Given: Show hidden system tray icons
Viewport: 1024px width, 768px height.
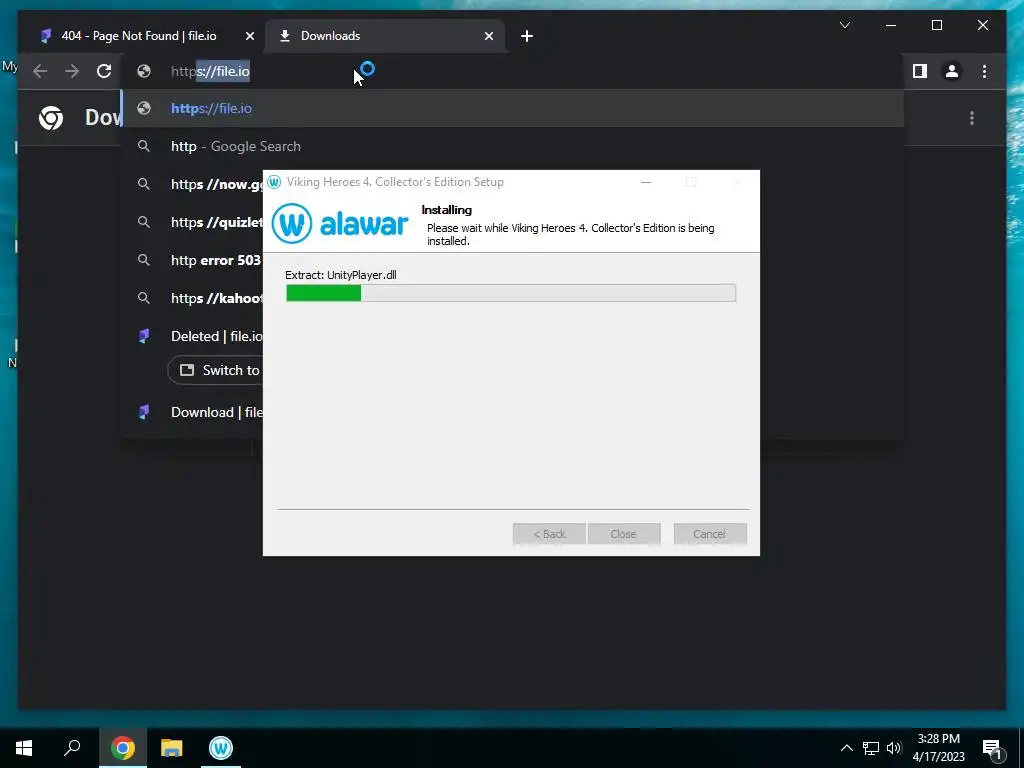Looking at the screenshot, I should (x=846, y=748).
